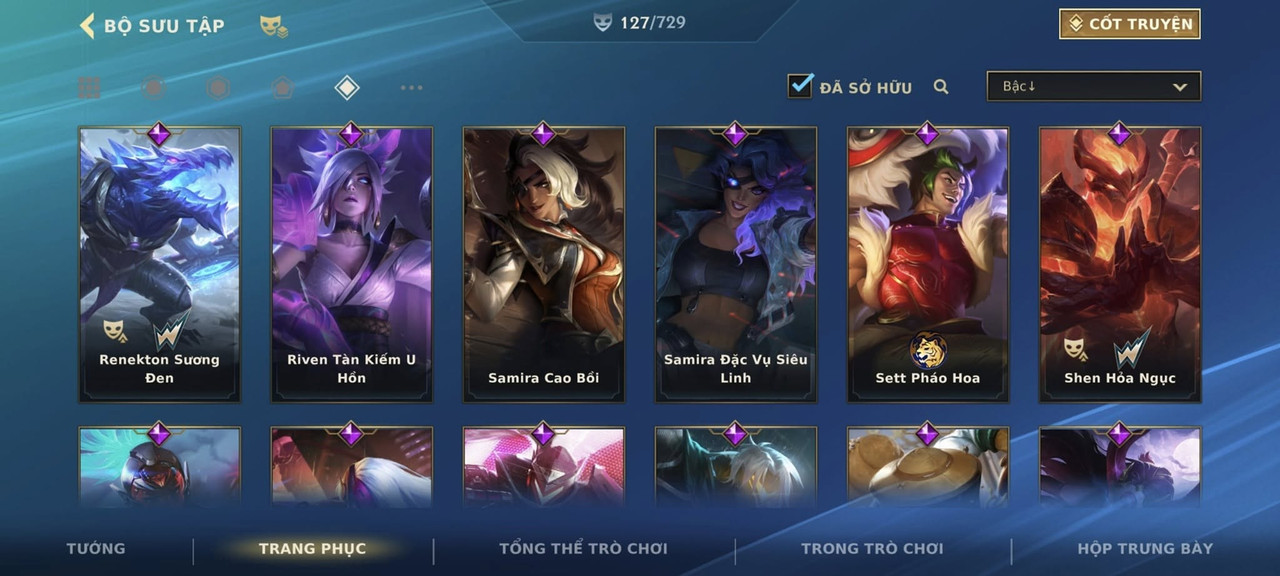Open the three-dots more filters icon

coord(411,88)
